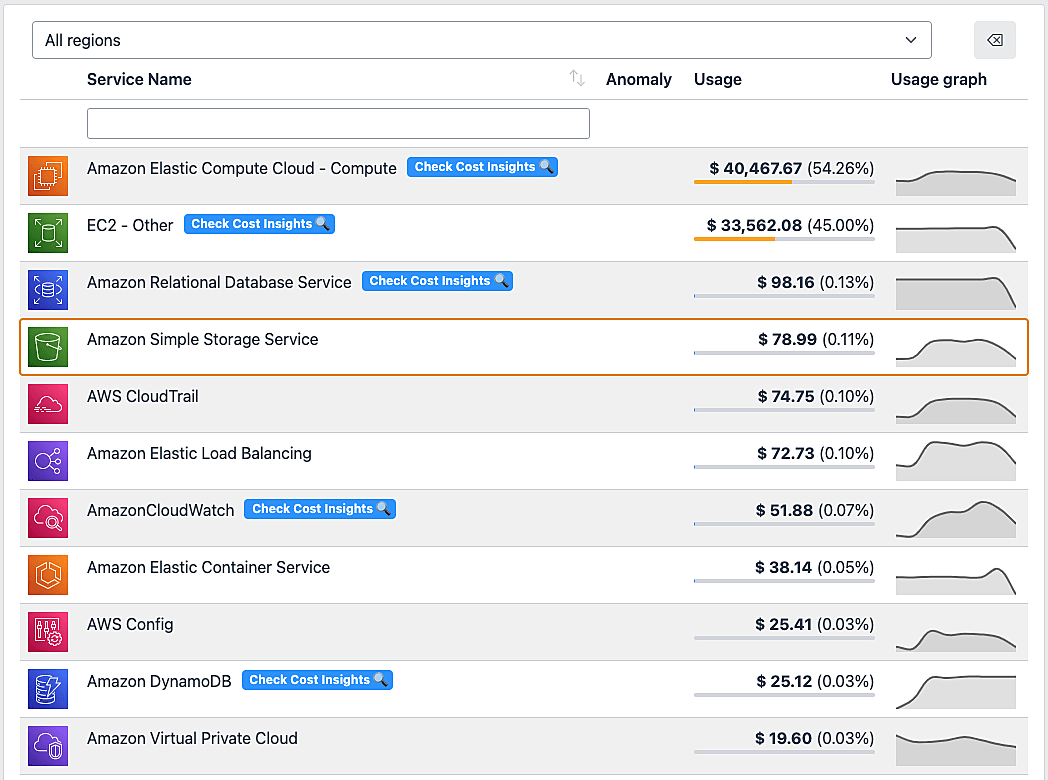Select Amazon Simple Storage Service name

coord(203,340)
